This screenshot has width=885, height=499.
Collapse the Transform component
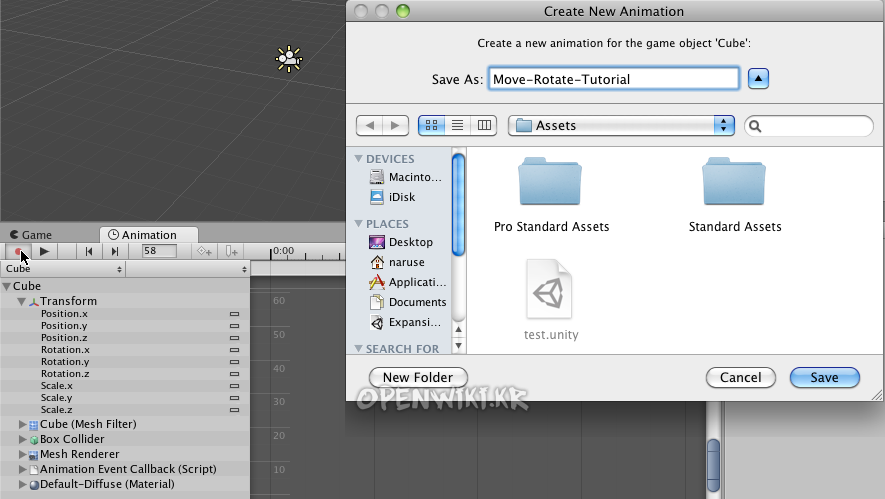(x=21, y=301)
